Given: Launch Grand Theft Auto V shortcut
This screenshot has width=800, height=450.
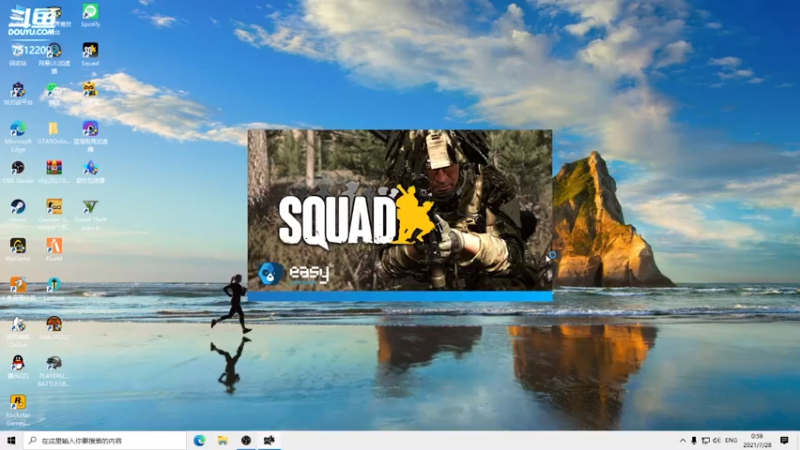Looking at the screenshot, I should click(x=90, y=214).
